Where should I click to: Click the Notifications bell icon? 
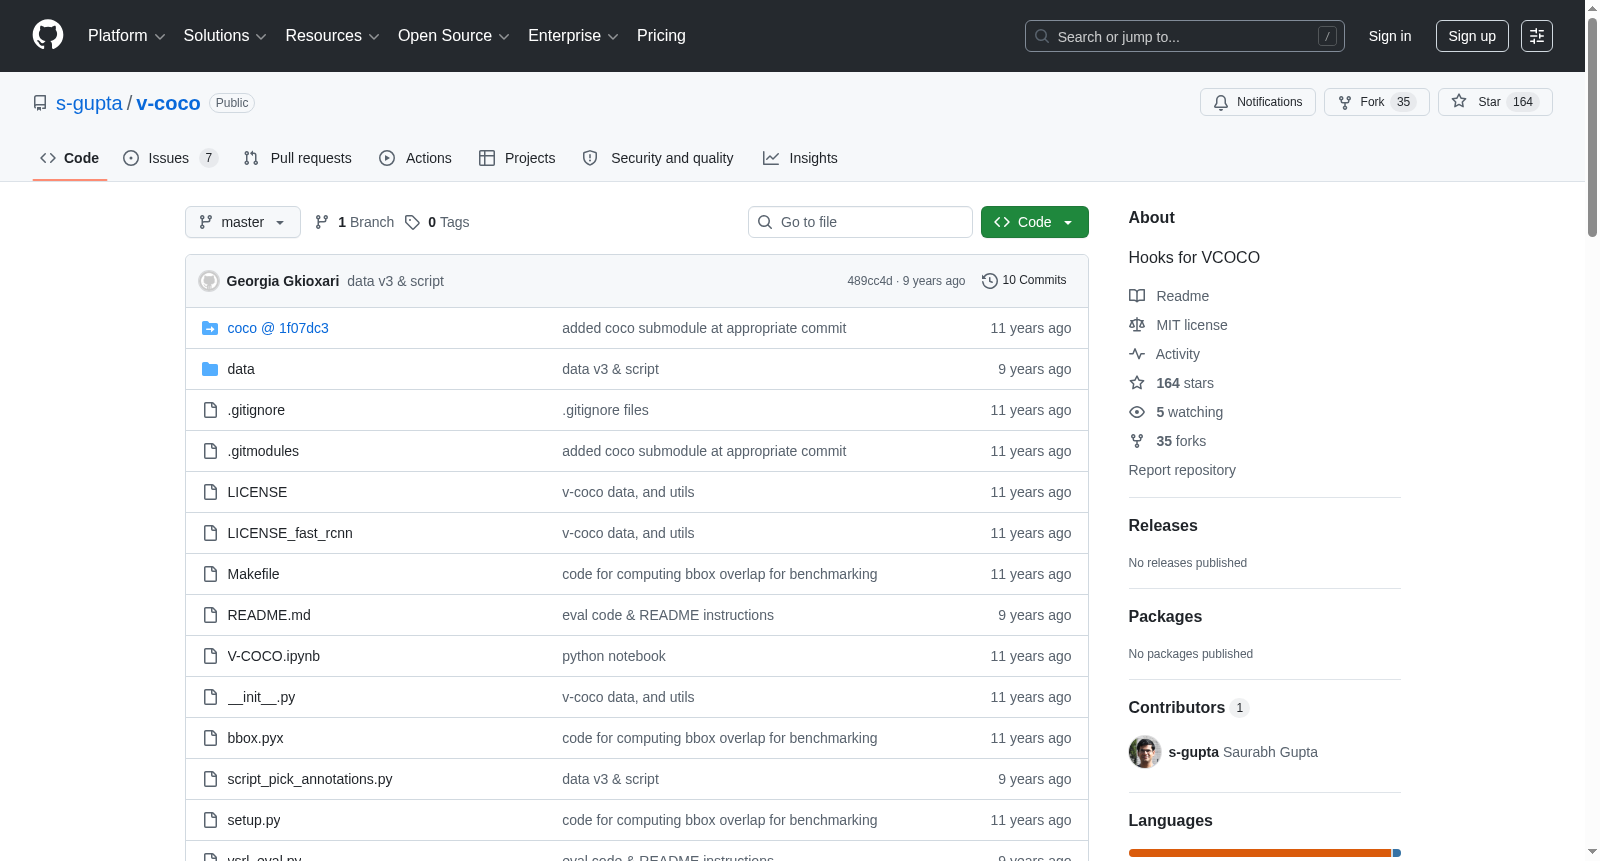(x=1221, y=102)
